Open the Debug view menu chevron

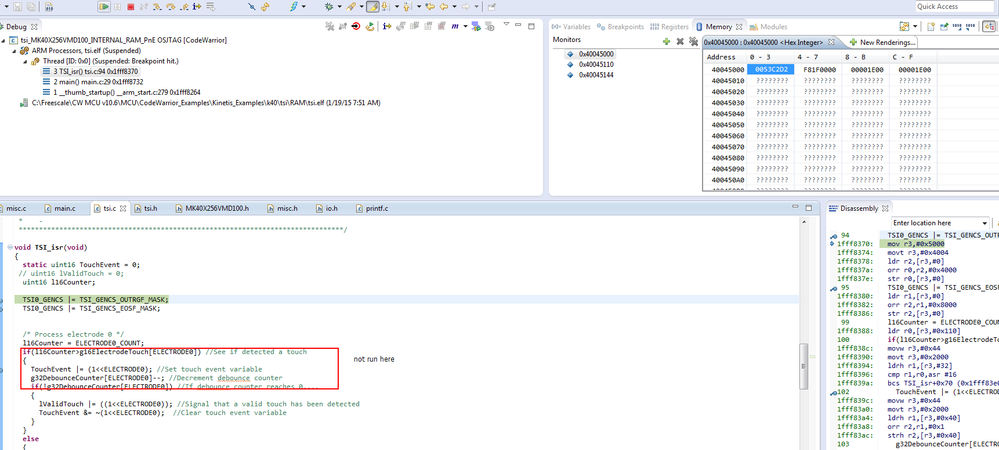[507, 24]
